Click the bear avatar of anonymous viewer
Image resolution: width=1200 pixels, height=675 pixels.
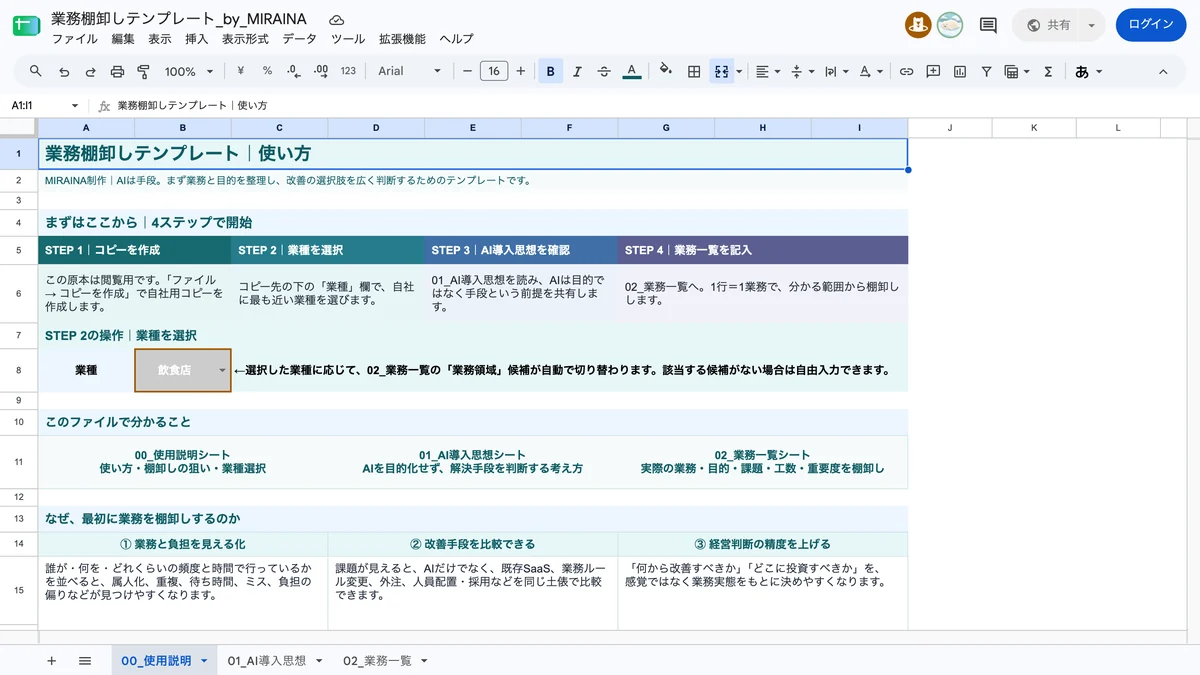tap(918, 25)
